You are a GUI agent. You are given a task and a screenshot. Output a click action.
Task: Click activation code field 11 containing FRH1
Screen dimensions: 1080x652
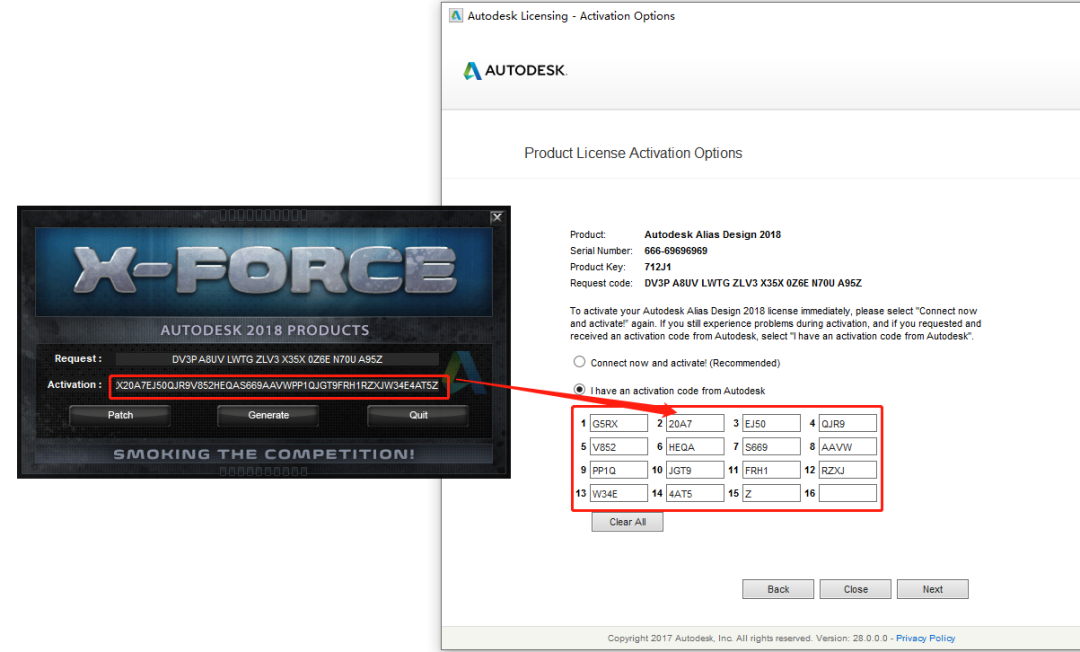[x=771, y=470]
